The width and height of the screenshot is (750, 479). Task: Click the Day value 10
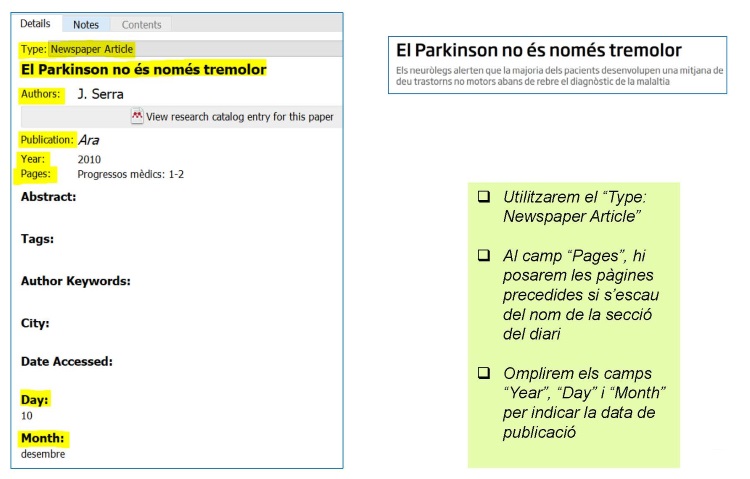[28, 415]
